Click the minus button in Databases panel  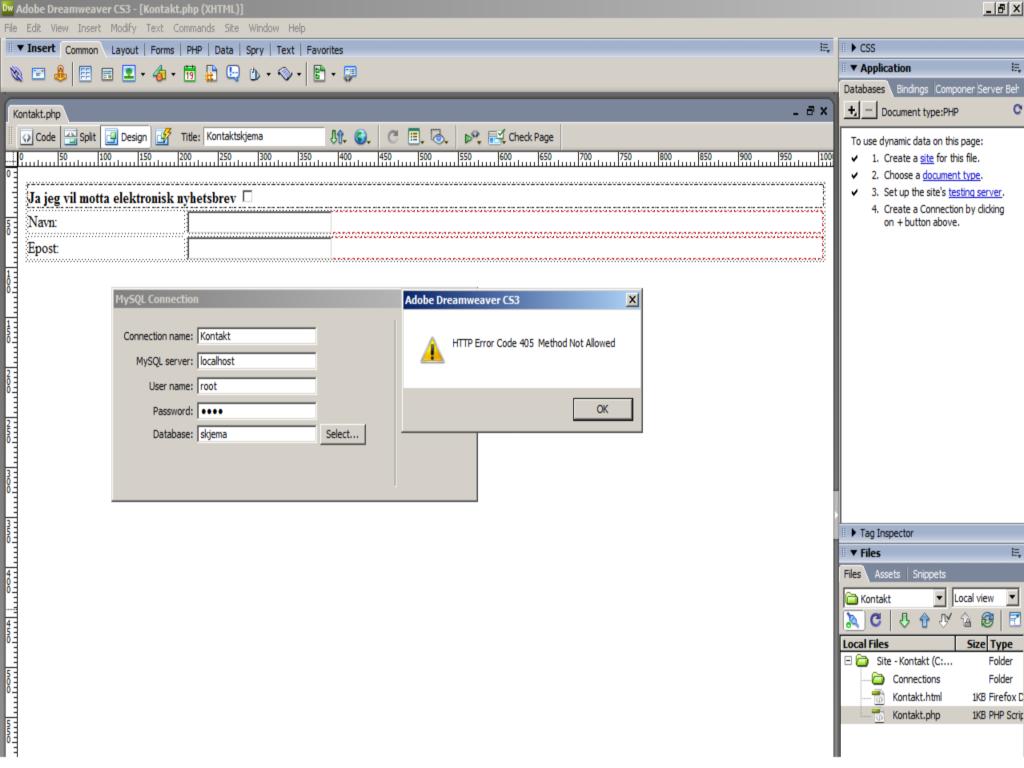tap(869, 111)
